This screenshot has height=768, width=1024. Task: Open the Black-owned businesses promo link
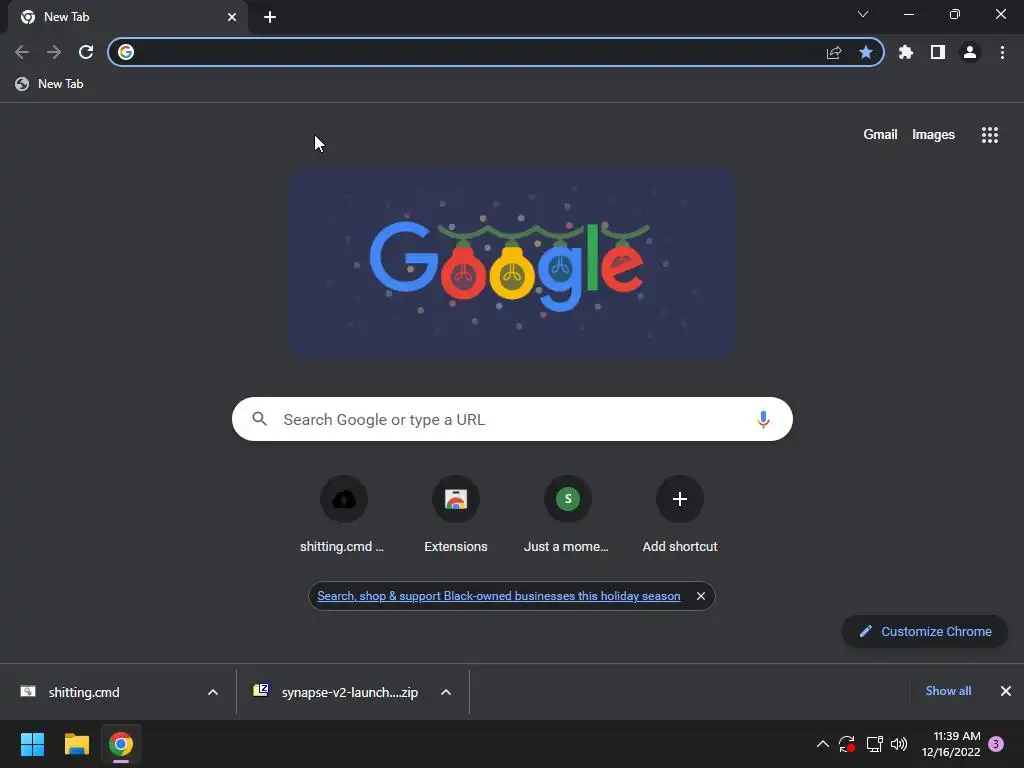[x=499, y=596]
